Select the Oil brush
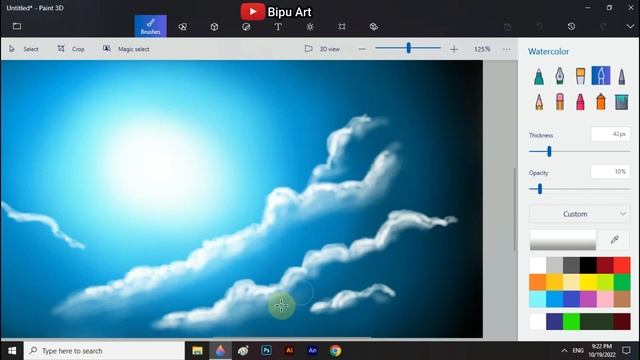This screenshot has width=640, height=360. 580,76
